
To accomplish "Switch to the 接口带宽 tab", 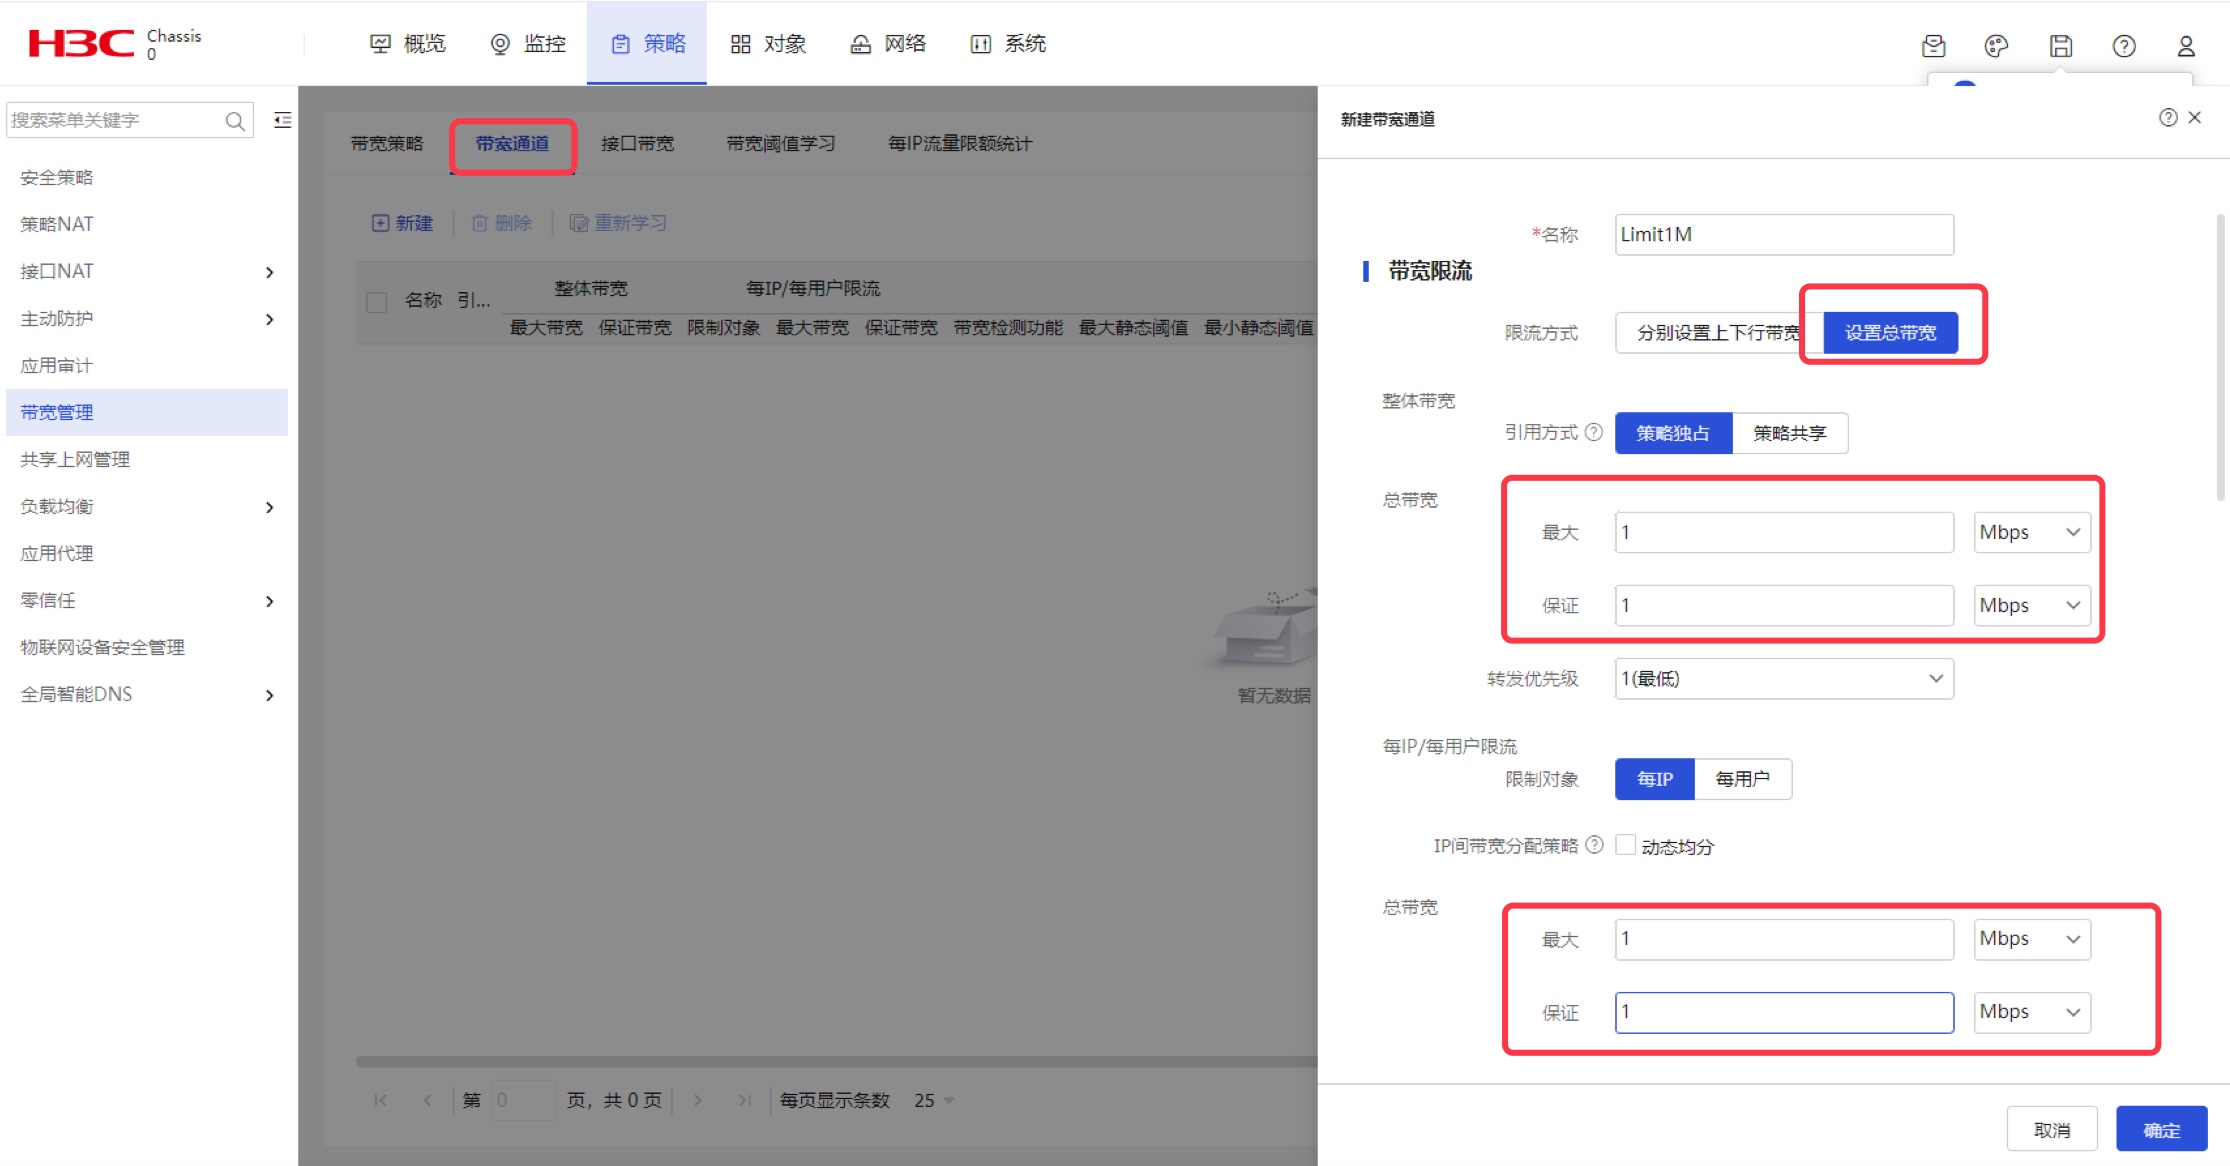I will click(637, 143).
